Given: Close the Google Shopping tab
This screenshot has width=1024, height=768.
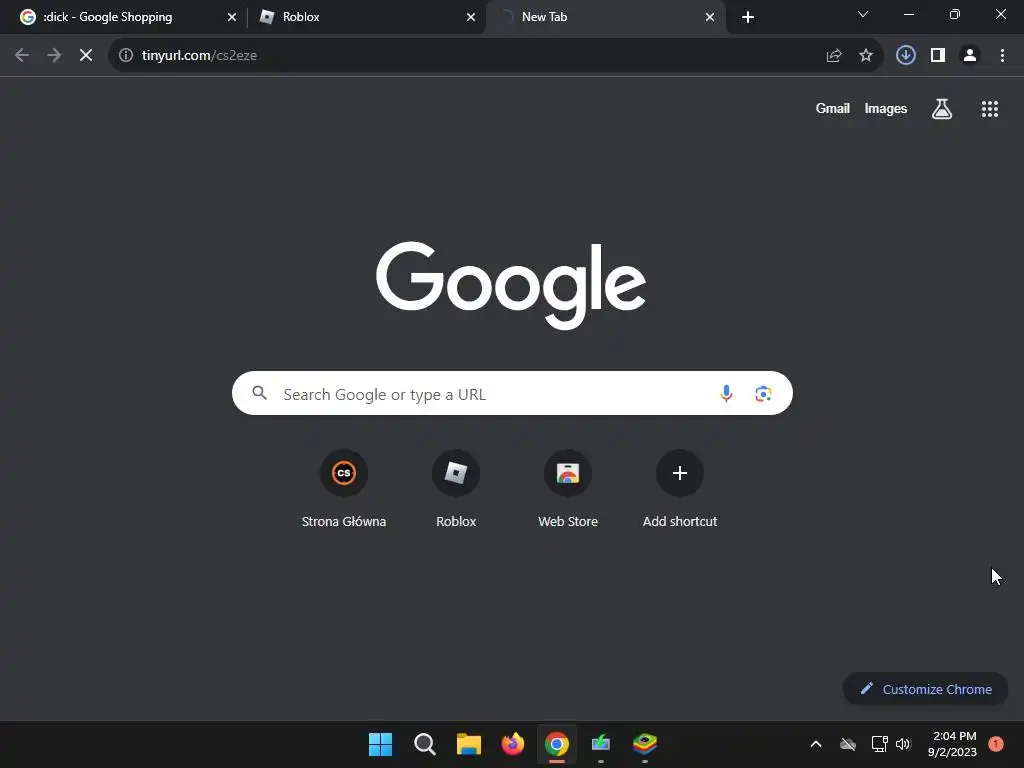Looking at the screenshot, I should pos(232,17).
